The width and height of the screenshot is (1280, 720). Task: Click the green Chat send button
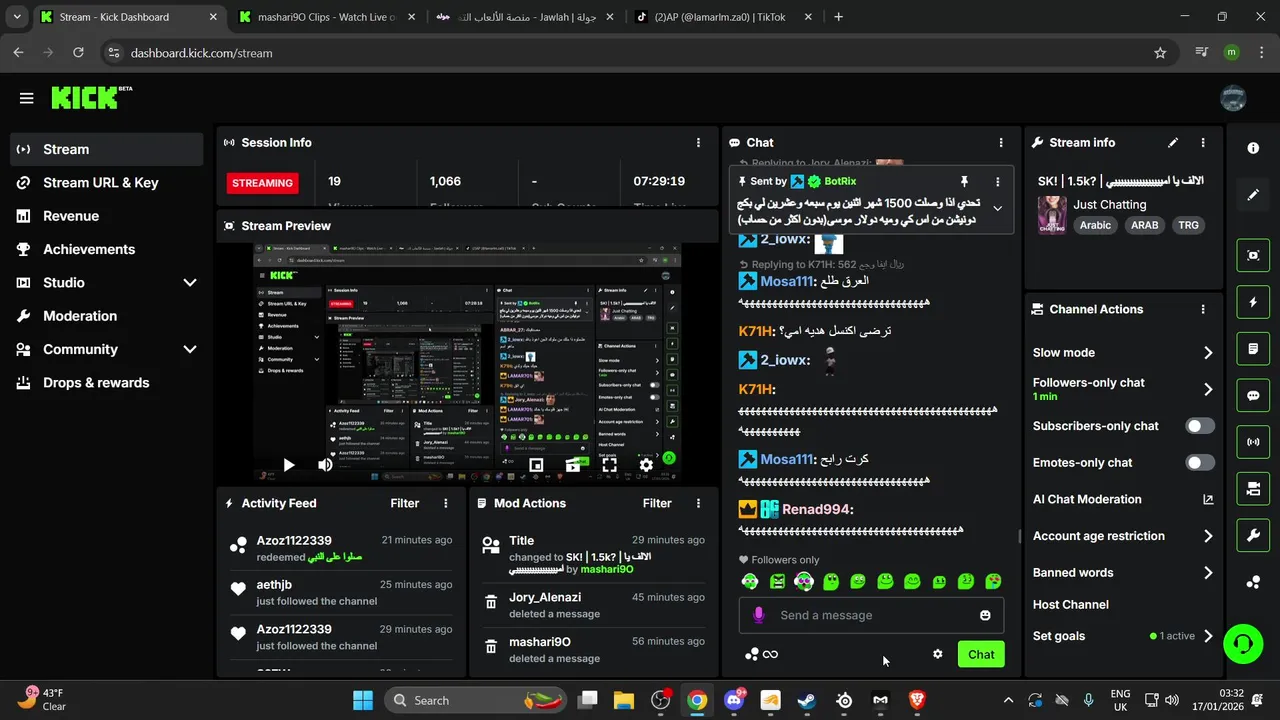(981, 654)
